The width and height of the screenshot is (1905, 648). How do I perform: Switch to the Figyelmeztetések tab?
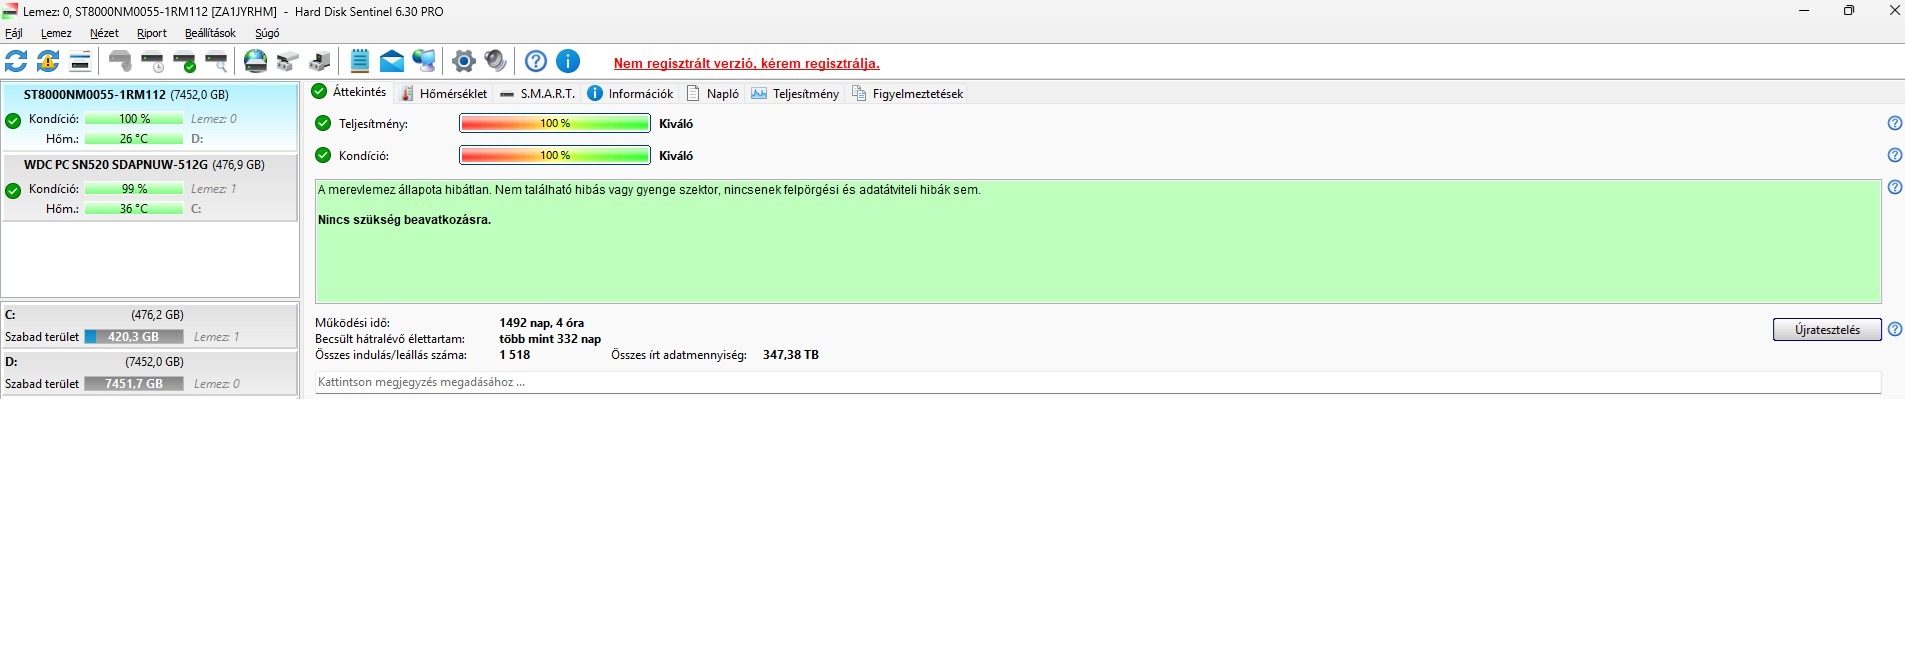pyautogui.click(x=907, y=93)
